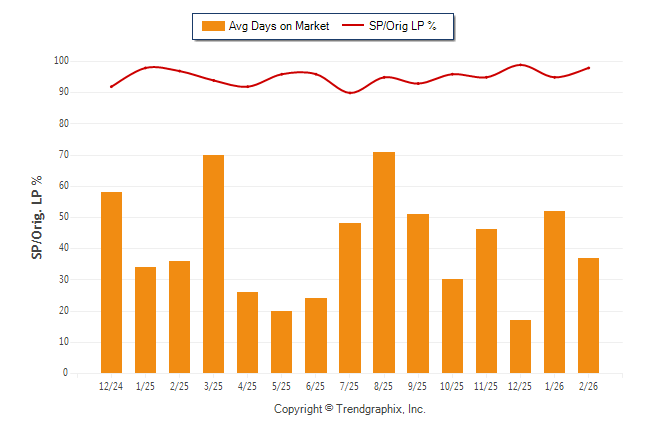Click the 4/25 bar
The width and height of the screenshot is (646, 434).
tap(247, 332)
